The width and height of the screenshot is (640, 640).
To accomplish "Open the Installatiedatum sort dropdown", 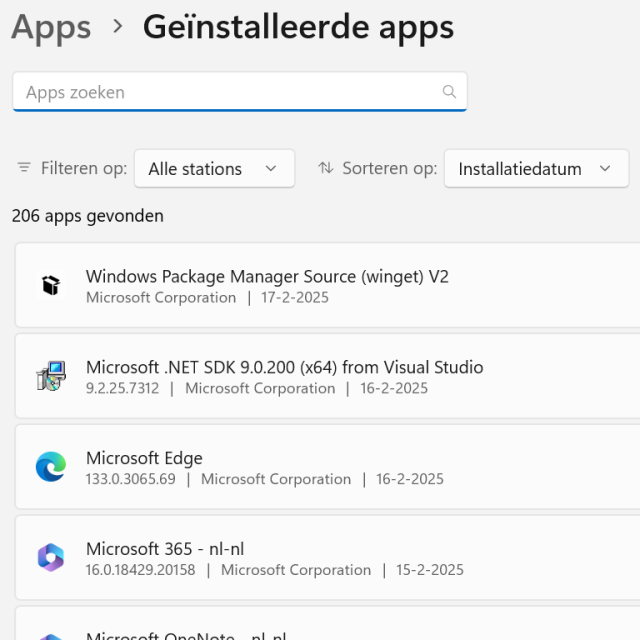I will 536,169.
